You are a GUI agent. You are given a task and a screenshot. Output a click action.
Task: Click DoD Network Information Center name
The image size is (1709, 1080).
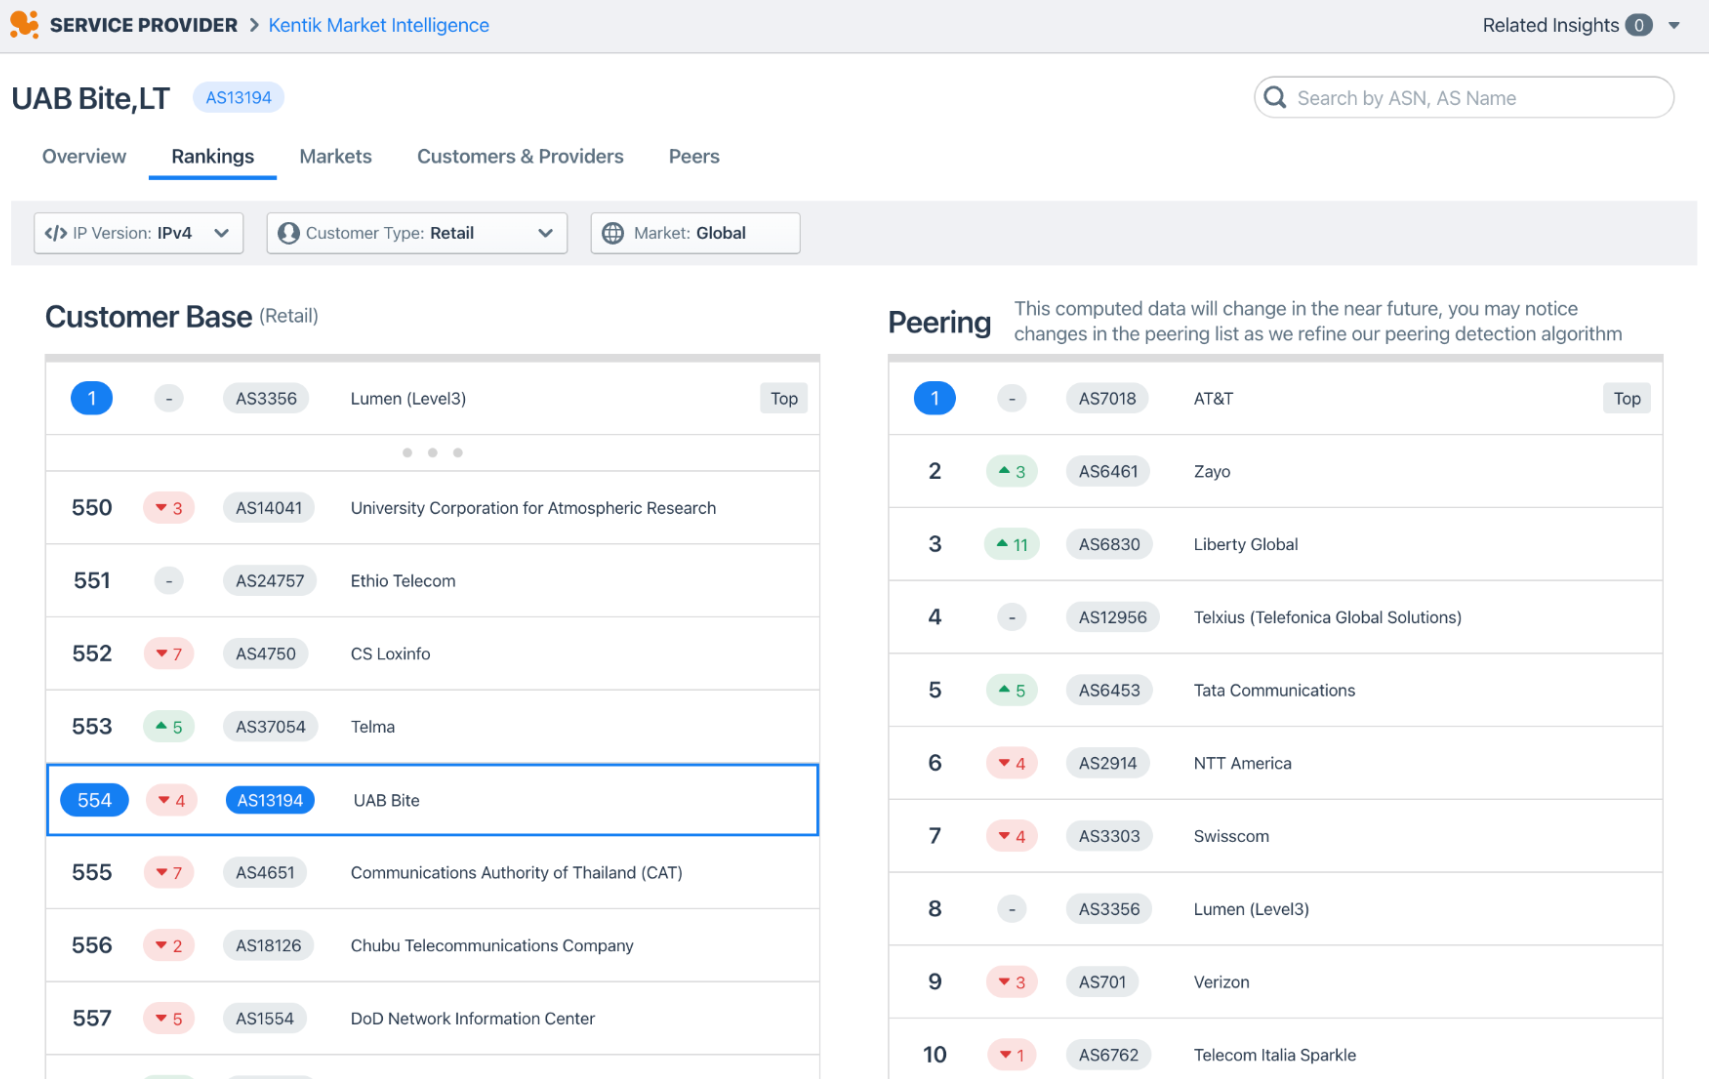472,1019
